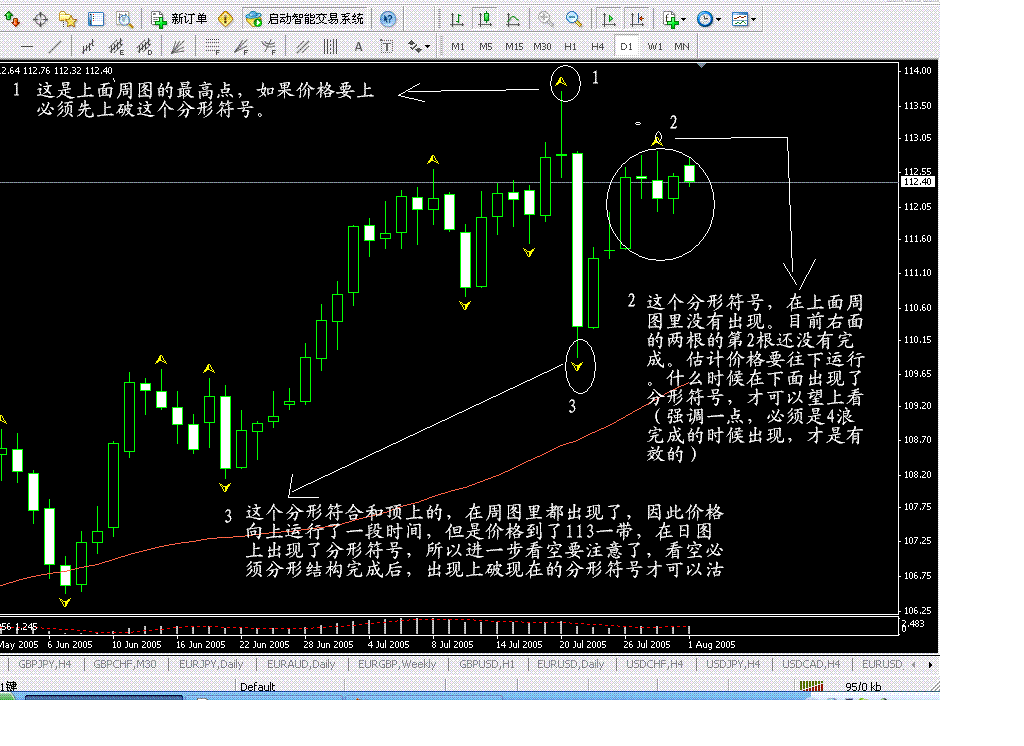Image resolution: width=1024 pixels, height=746 pixels.
Task: Click the chart shift triangle marker at top
Action: click(x=701, y=65)
